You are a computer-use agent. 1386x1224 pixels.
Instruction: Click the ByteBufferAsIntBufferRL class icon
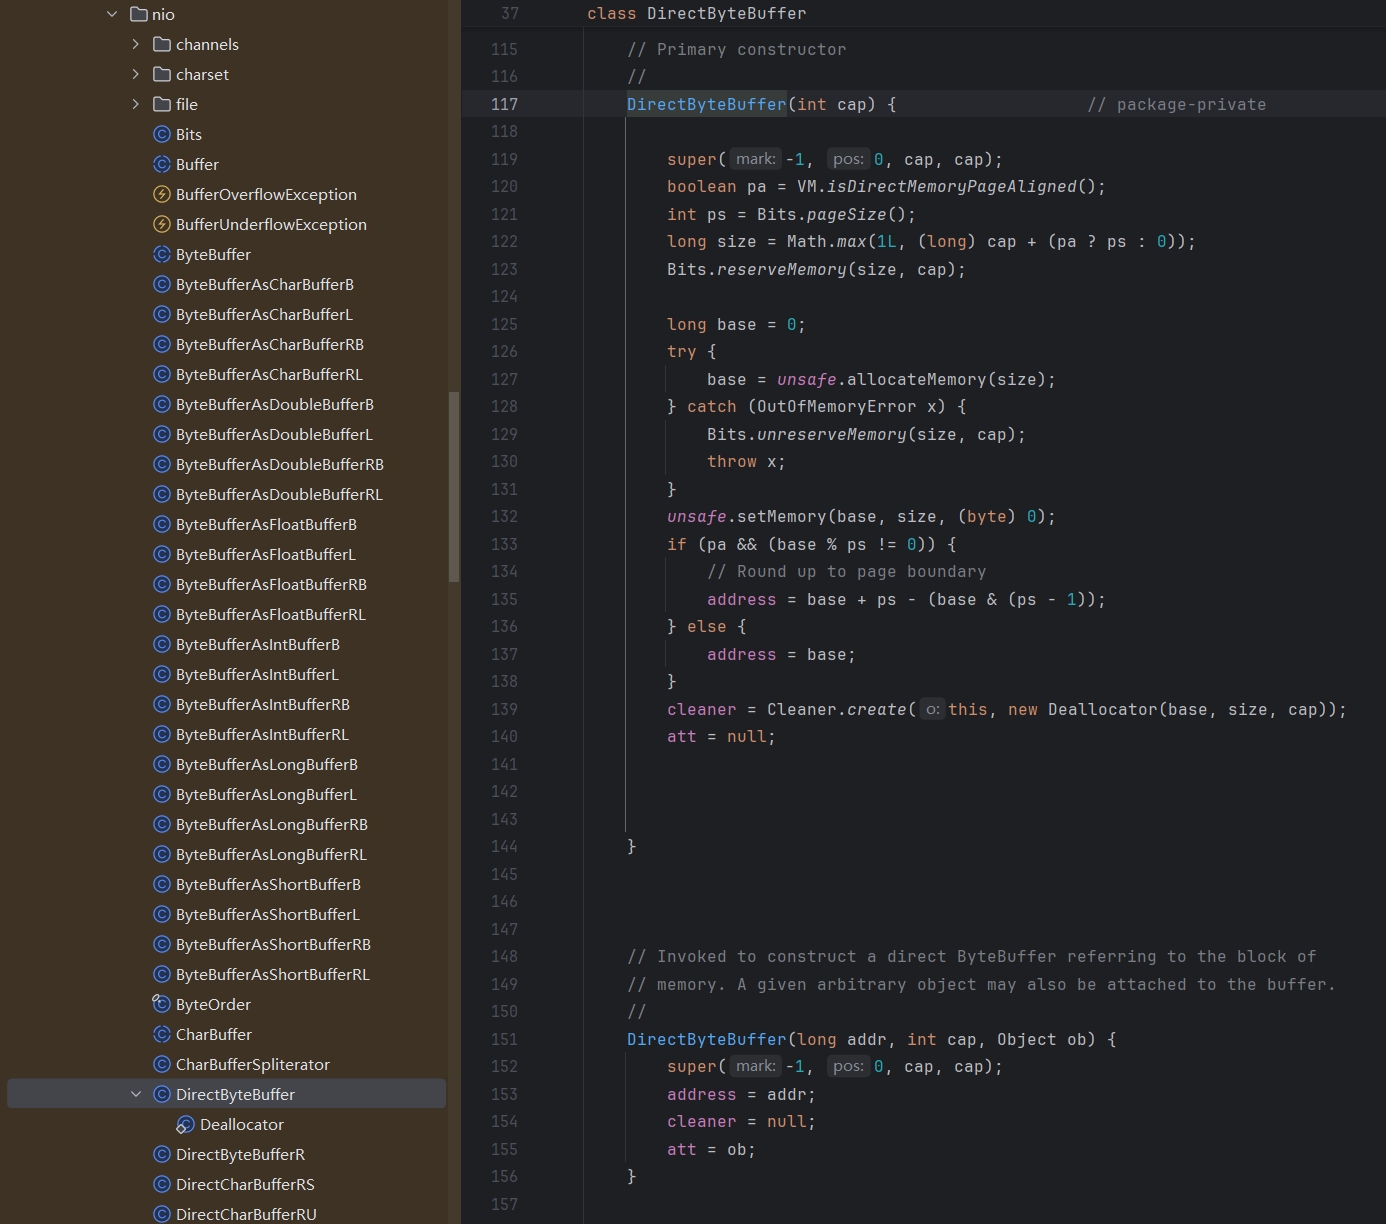pos(162,734)
